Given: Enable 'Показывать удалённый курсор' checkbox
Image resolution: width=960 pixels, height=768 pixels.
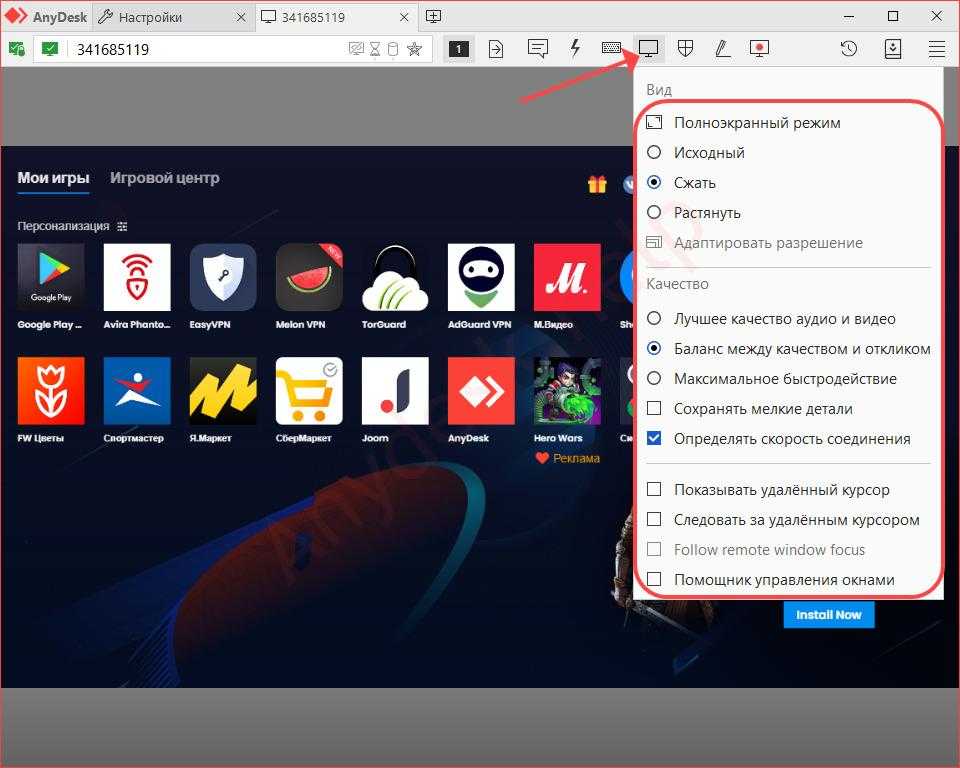Looking at the screenshot, I should click(x=654, y=490).
